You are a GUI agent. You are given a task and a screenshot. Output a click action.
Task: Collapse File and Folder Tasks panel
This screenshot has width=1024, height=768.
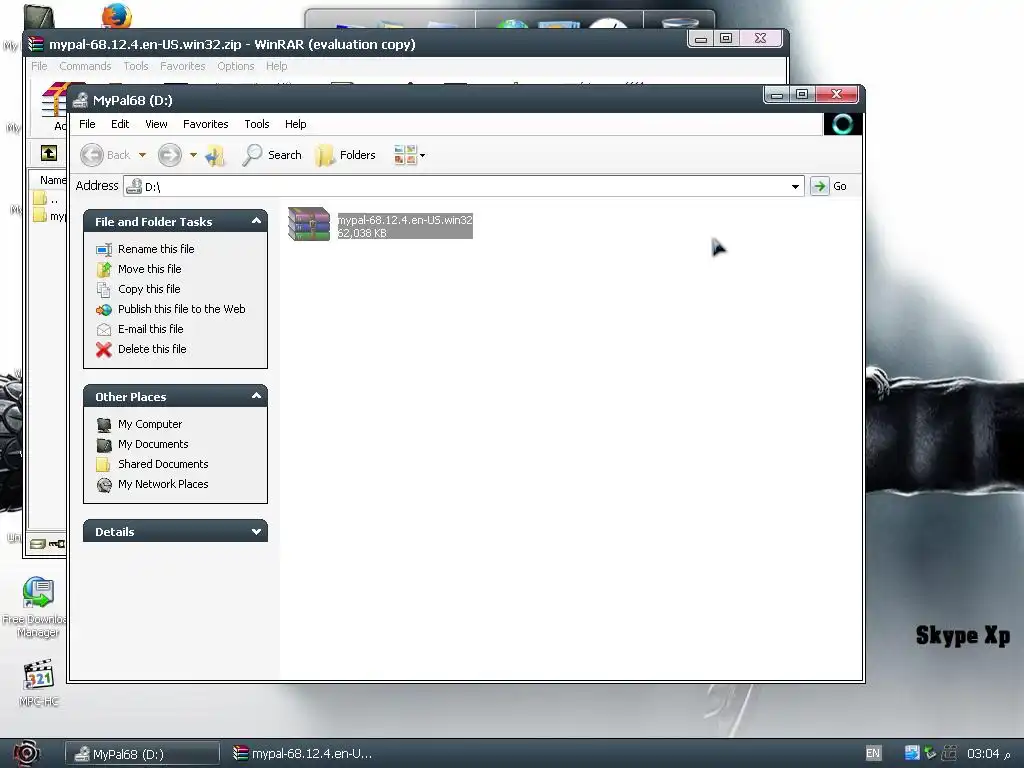(x=256, y=221)
